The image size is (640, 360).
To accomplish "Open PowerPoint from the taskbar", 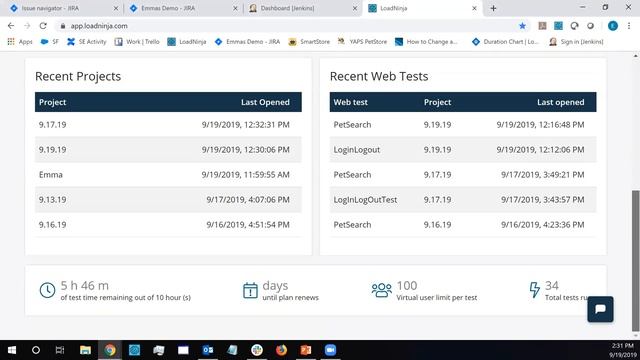I will point(306,350).
